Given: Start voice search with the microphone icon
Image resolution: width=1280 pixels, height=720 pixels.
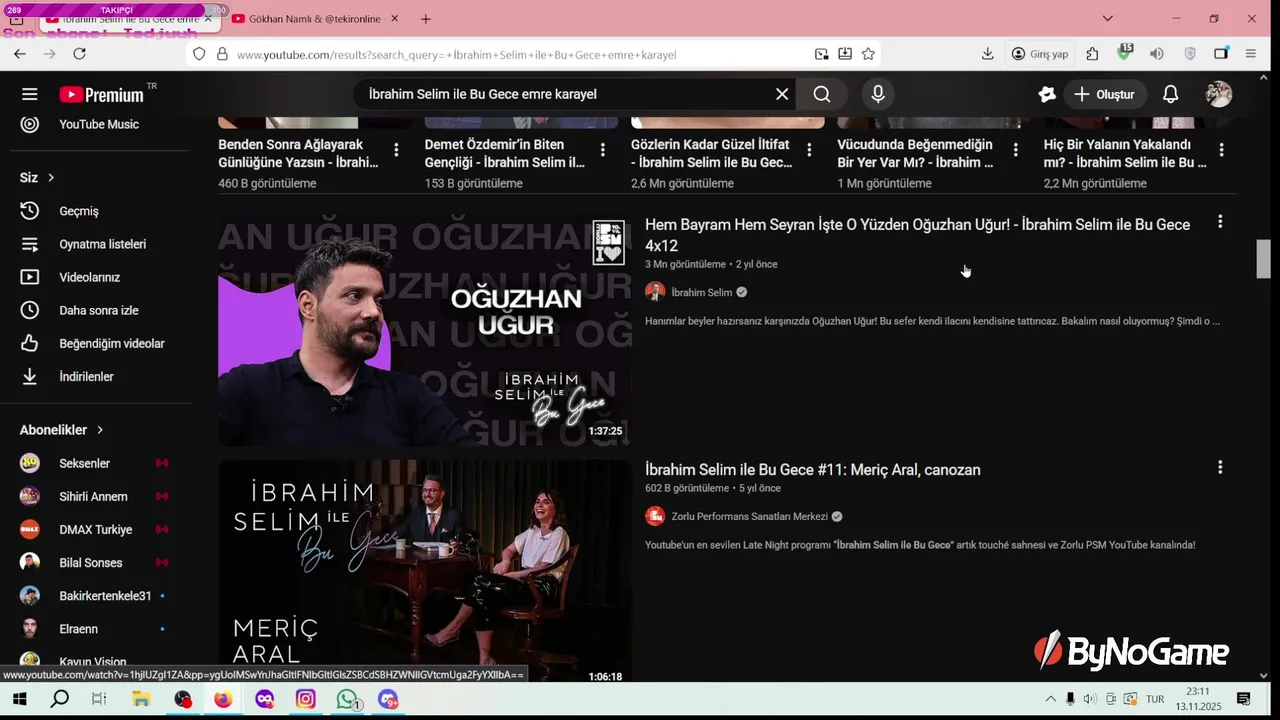Looking at the screenshot, I should click(878, 94).
